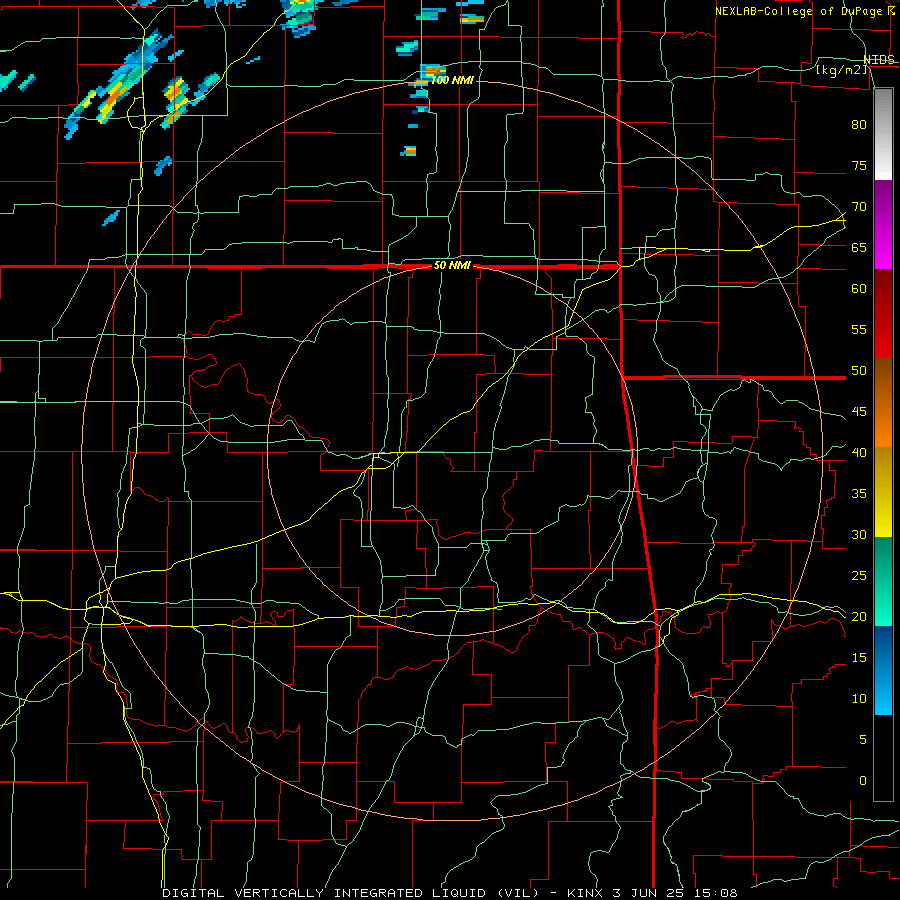This screenshot has height=900, width=900.
Task: Click the white 75-80 segment of color scale
Action: point(883,134)
